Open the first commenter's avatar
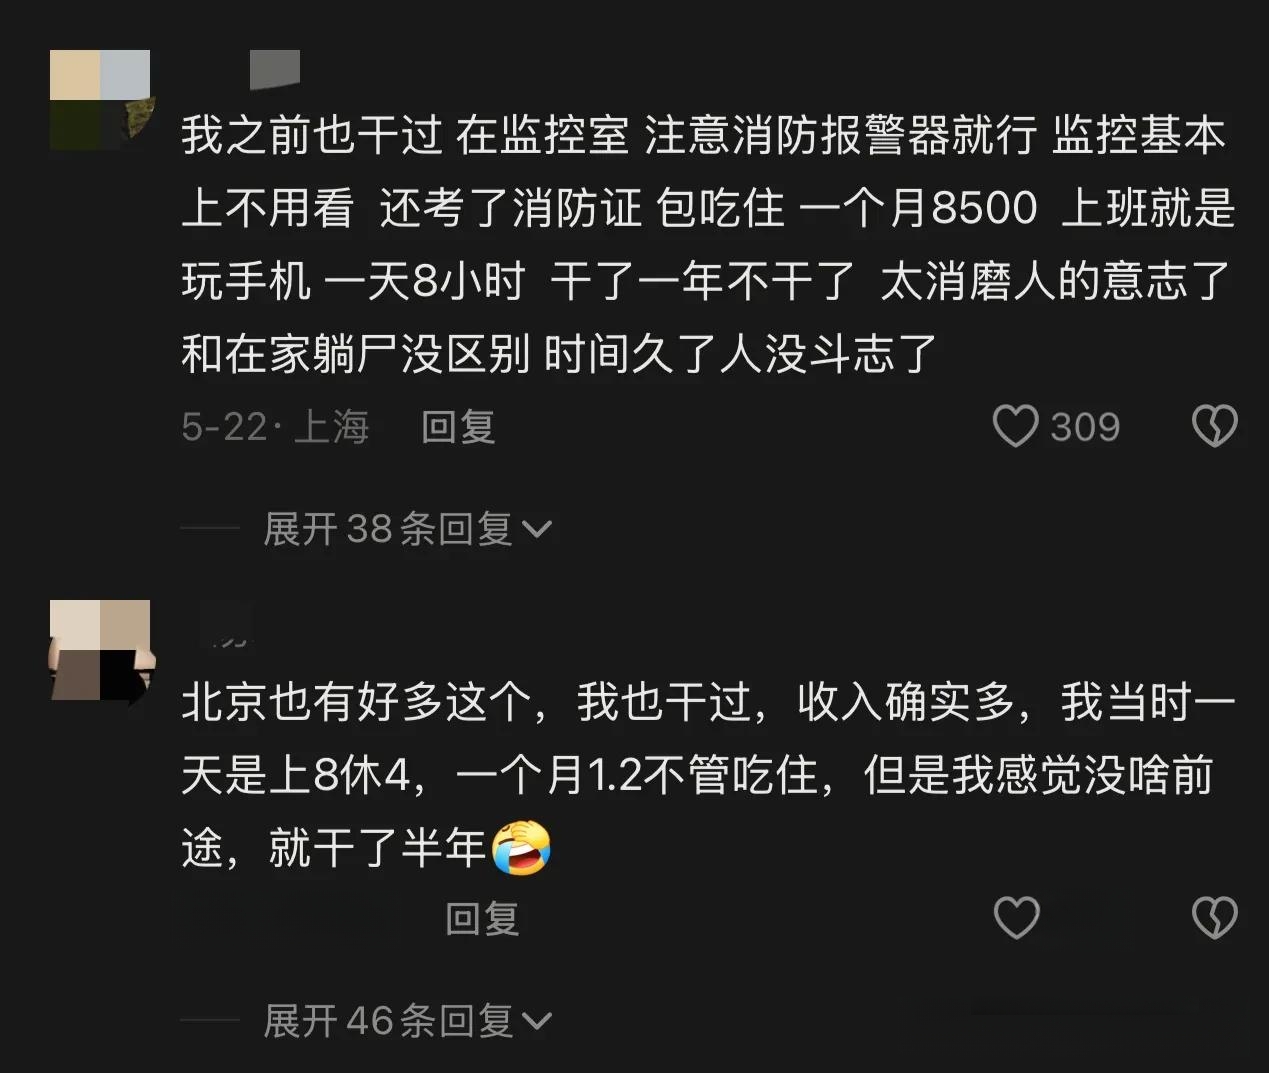1269x1073 pixels. 100,100
